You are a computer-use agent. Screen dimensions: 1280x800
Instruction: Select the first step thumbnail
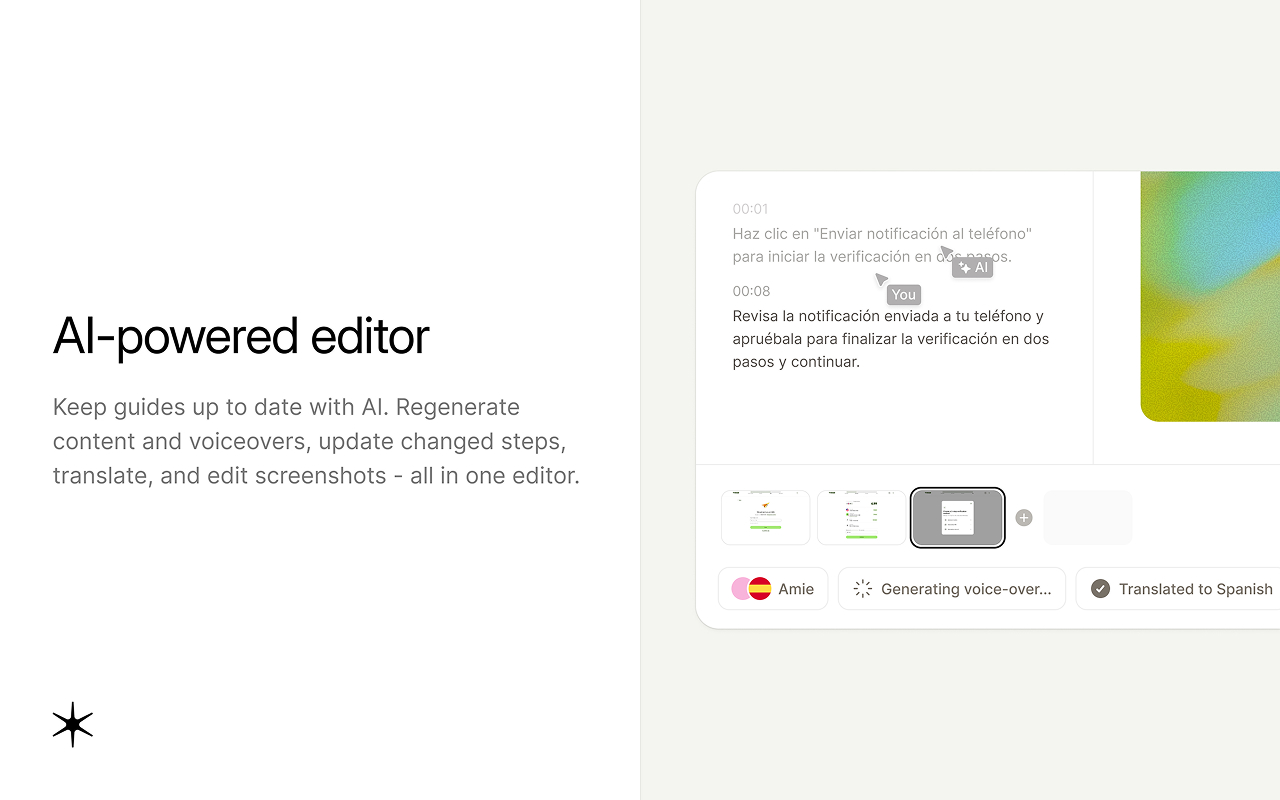click(766, 518)
